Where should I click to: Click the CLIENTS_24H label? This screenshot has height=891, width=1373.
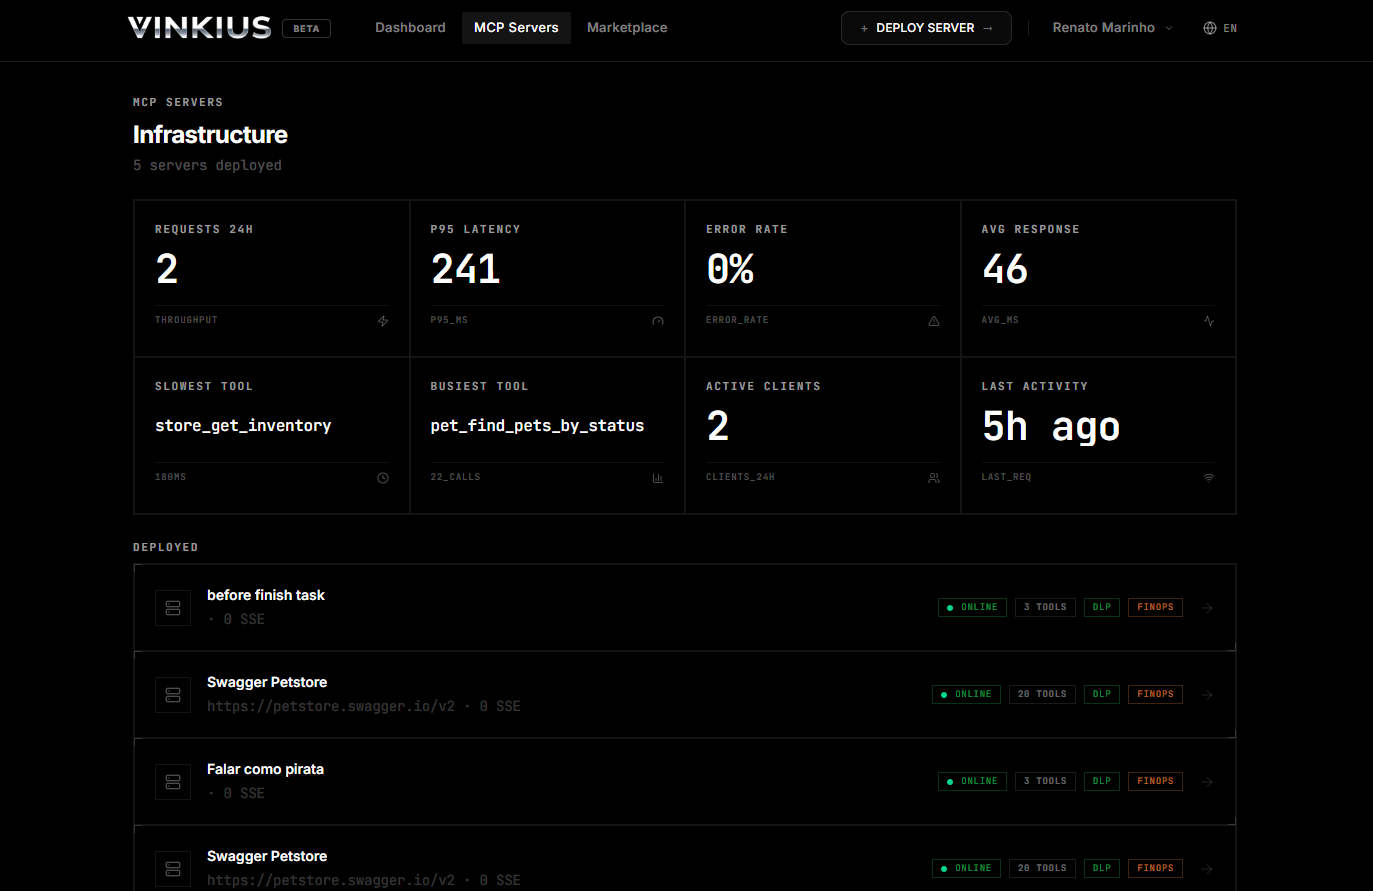point(740,478)
